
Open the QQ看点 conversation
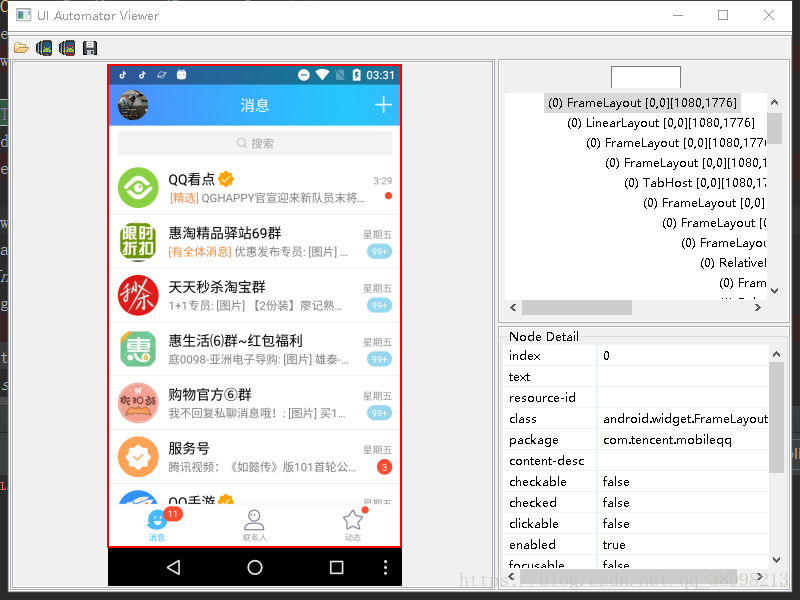click(x=255, y=188)
